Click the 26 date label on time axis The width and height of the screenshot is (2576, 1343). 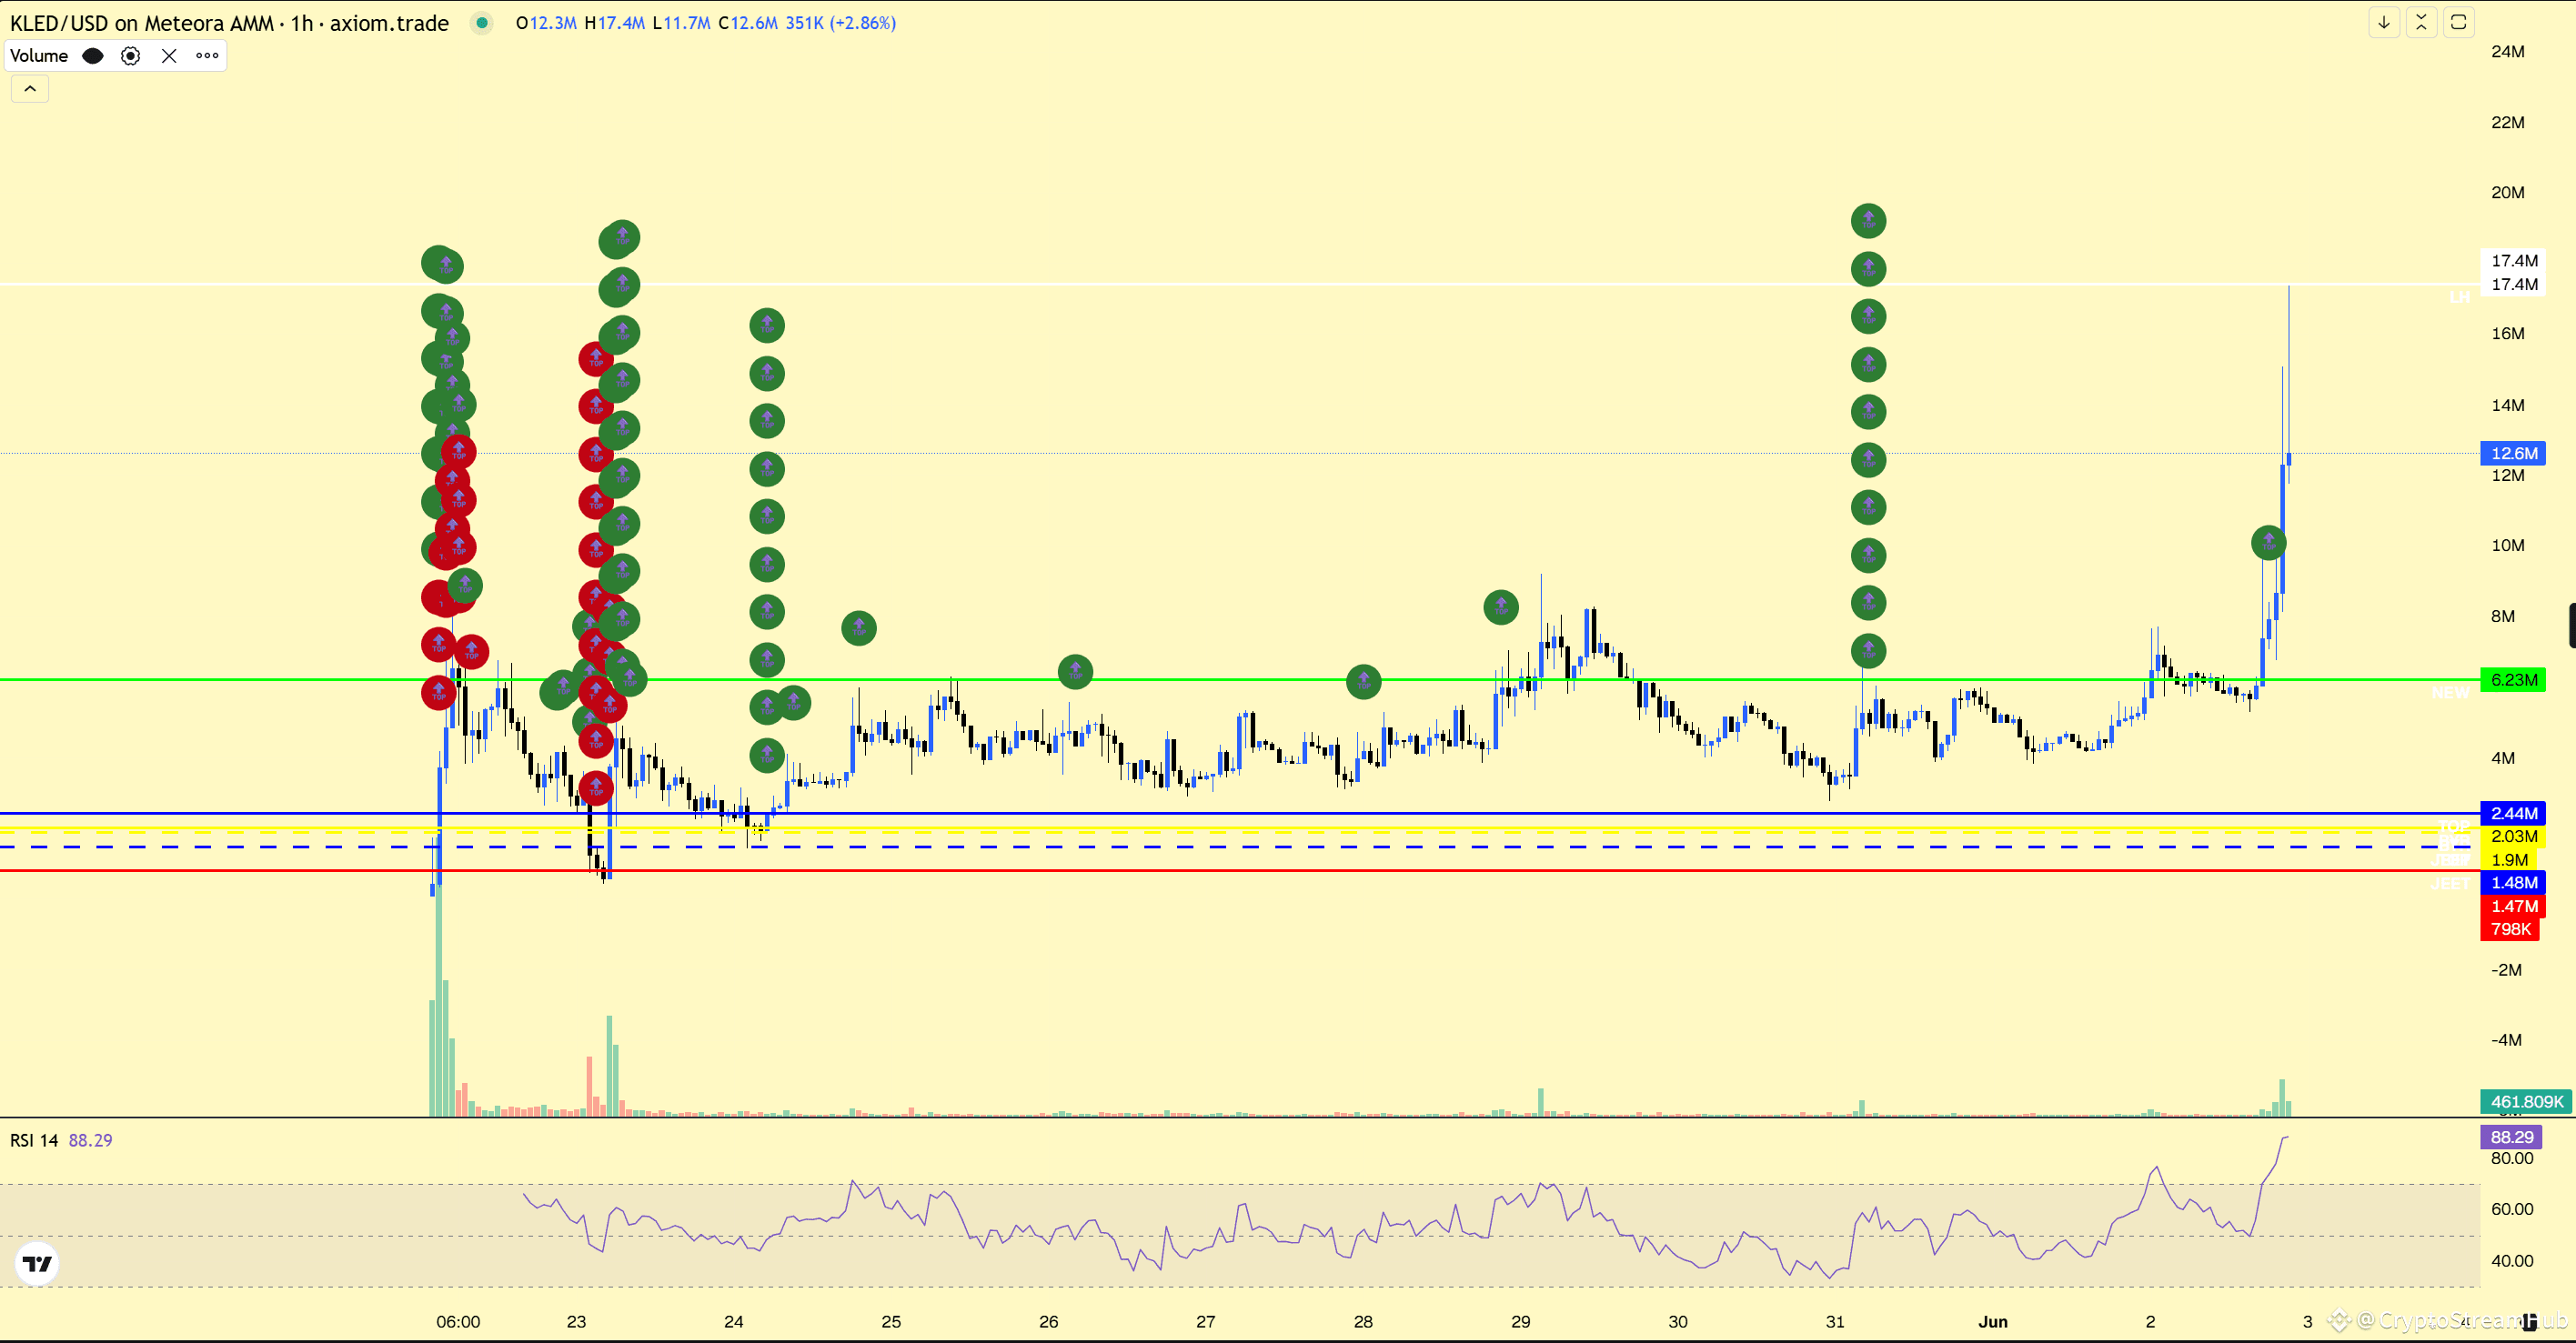tap(1048, 1322)
